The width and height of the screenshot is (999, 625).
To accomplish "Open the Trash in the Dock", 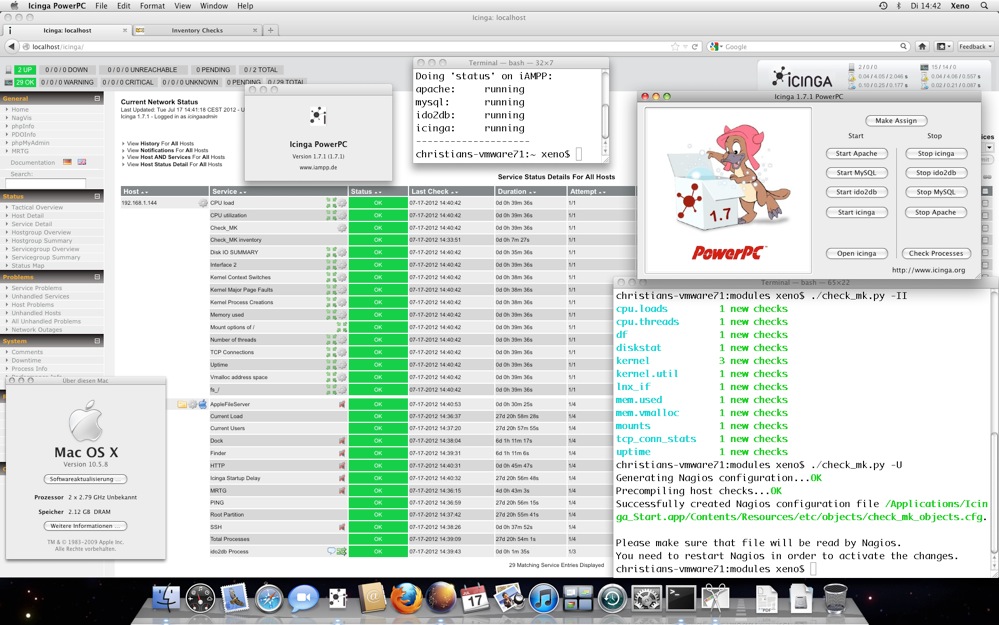I will [x=835, y=599].
